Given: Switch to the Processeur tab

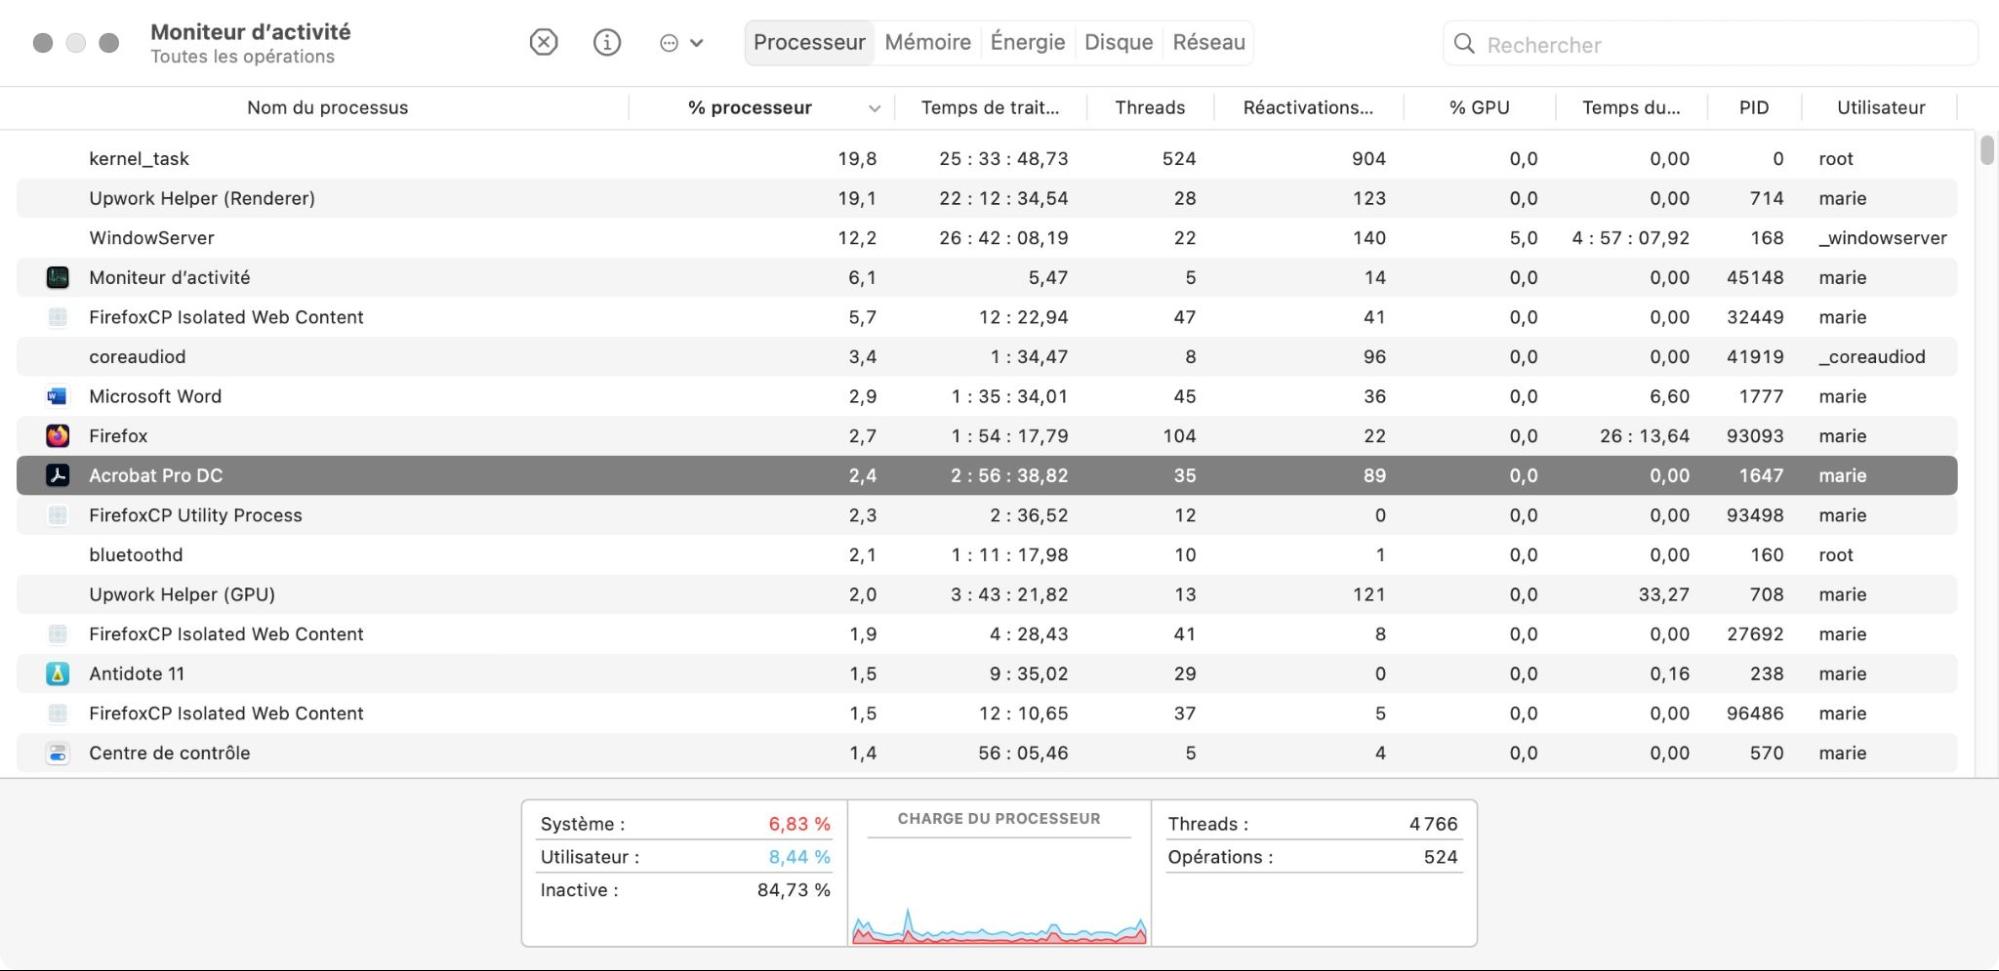Looking at the screenshot, I should 809,42.
